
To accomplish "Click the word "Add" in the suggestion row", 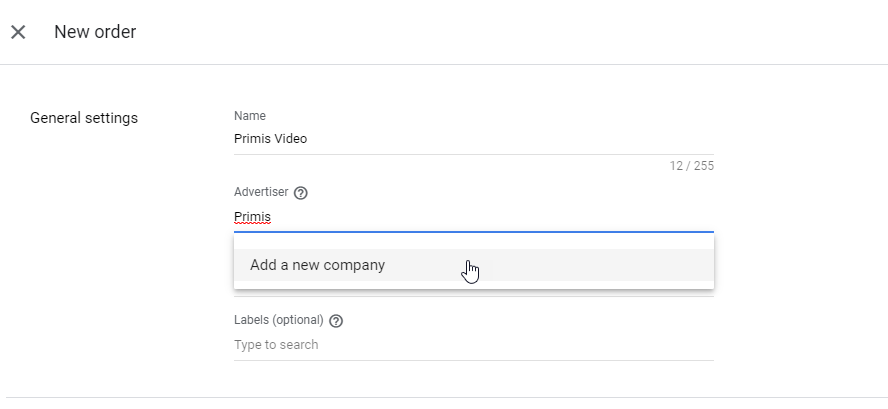I will coord(263,266).
